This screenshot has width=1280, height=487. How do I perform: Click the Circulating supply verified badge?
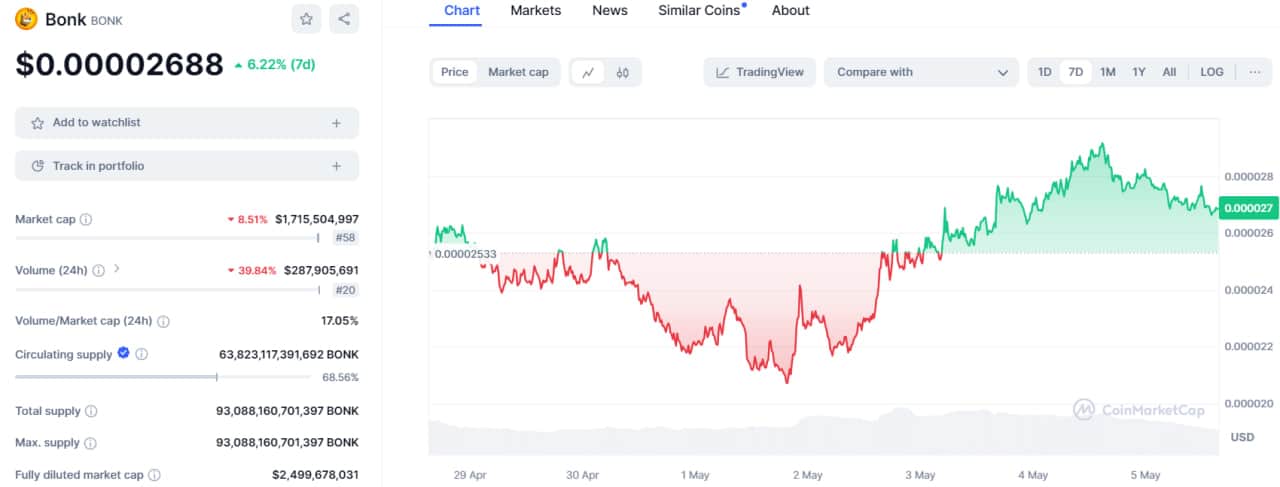pos(123,353)
